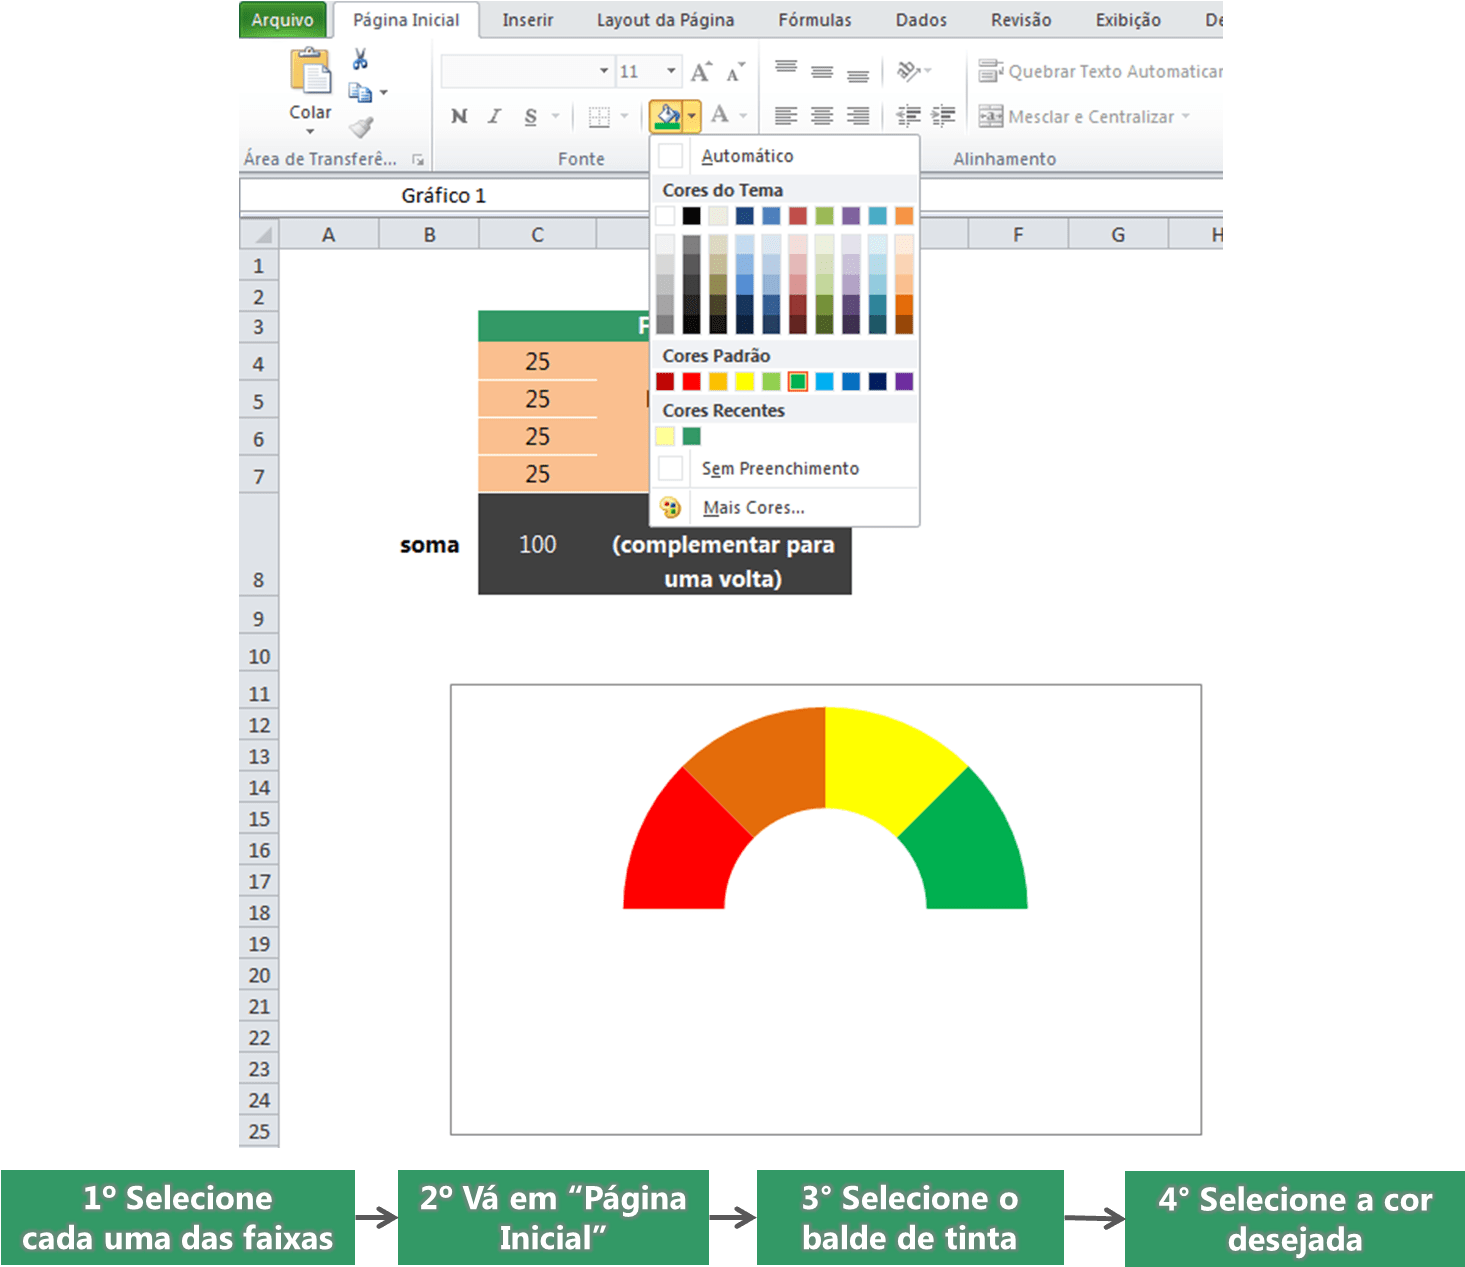Open the Dados tab
This screenshot has height=1267, width=1465.
[x=921, y=20]
